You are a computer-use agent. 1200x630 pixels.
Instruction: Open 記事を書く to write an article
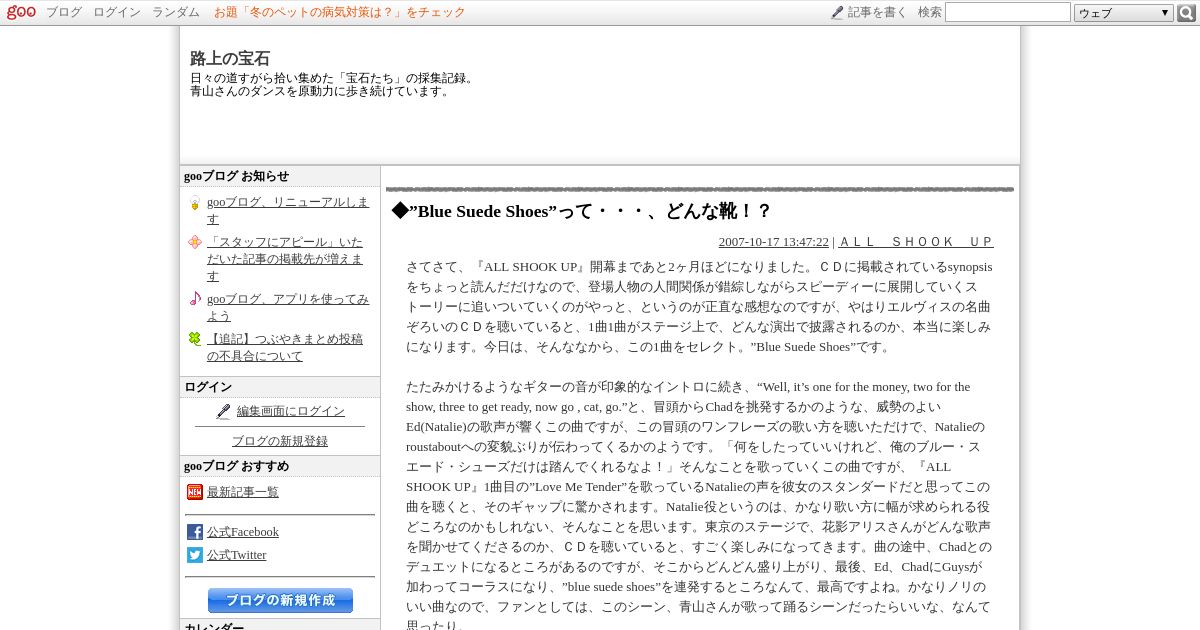[877, 12]
